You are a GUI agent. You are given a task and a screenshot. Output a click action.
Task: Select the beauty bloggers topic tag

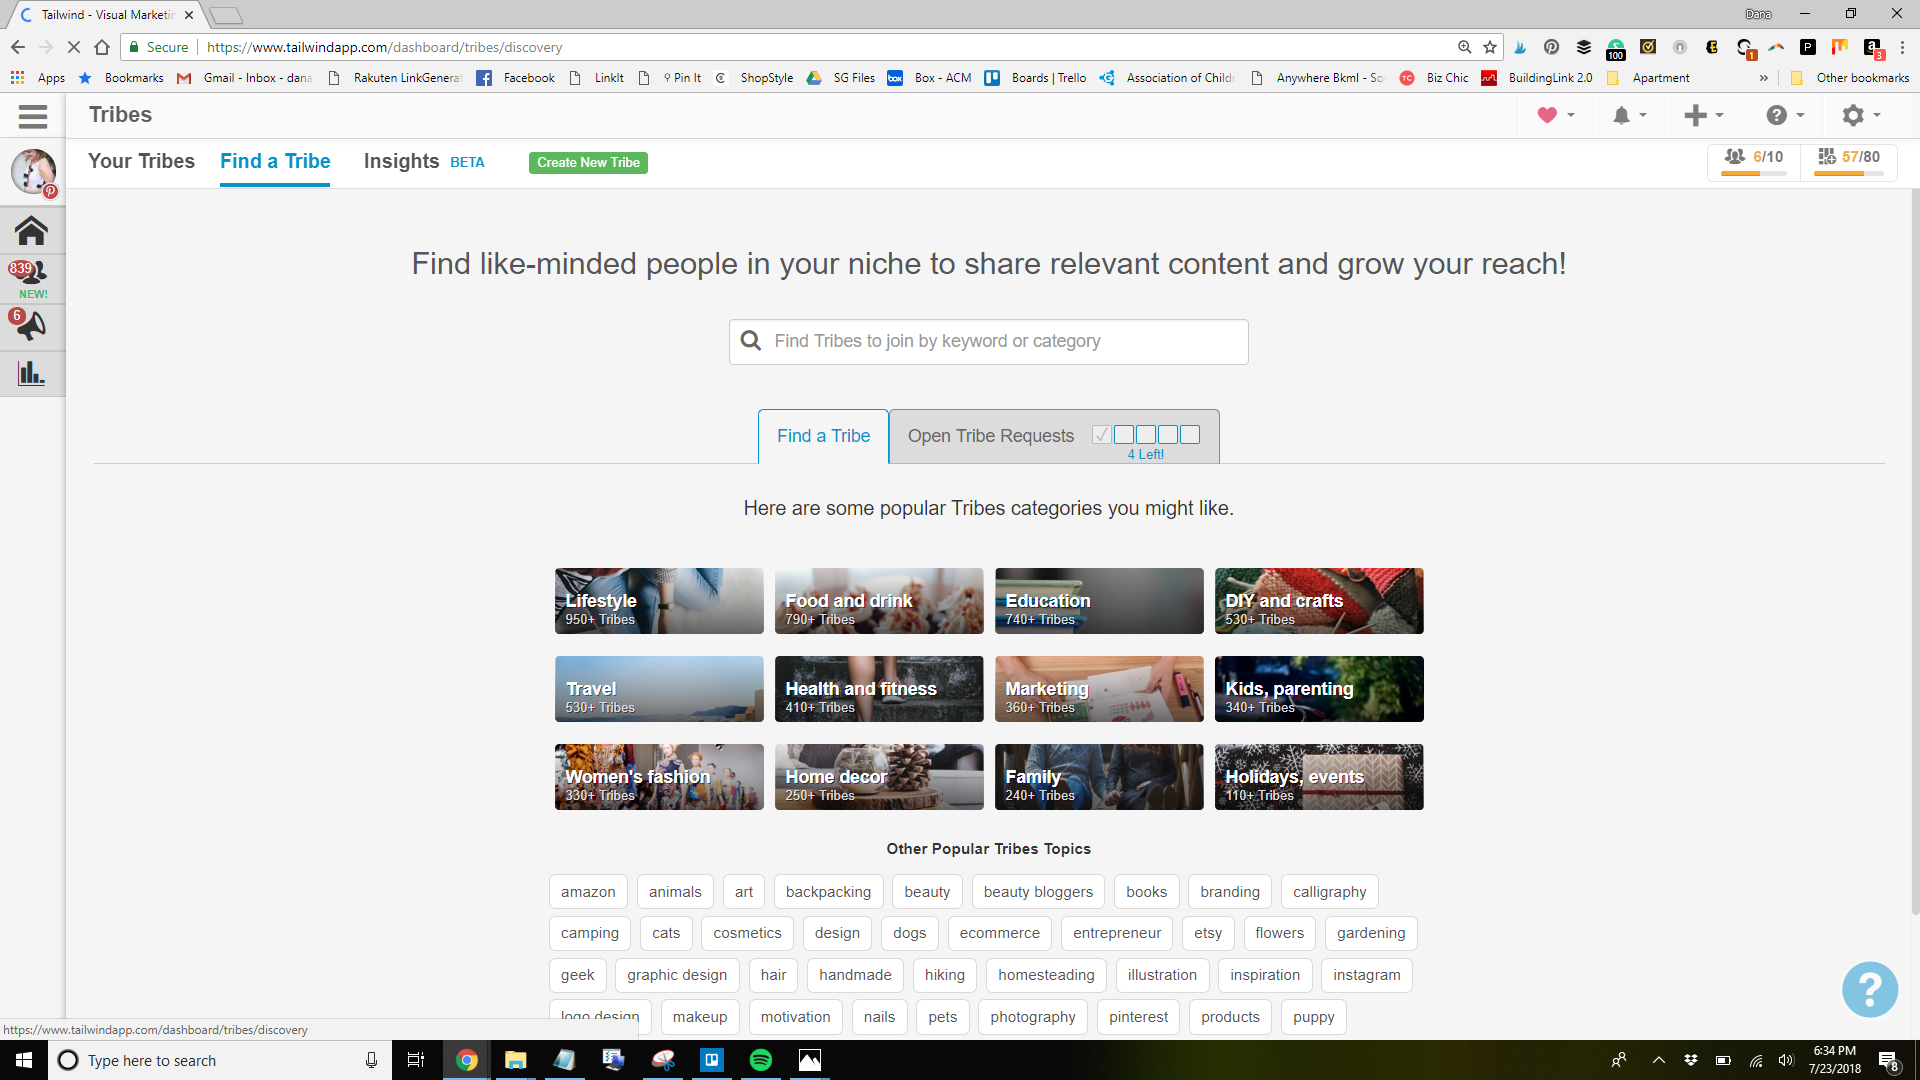coord(1038,892)
